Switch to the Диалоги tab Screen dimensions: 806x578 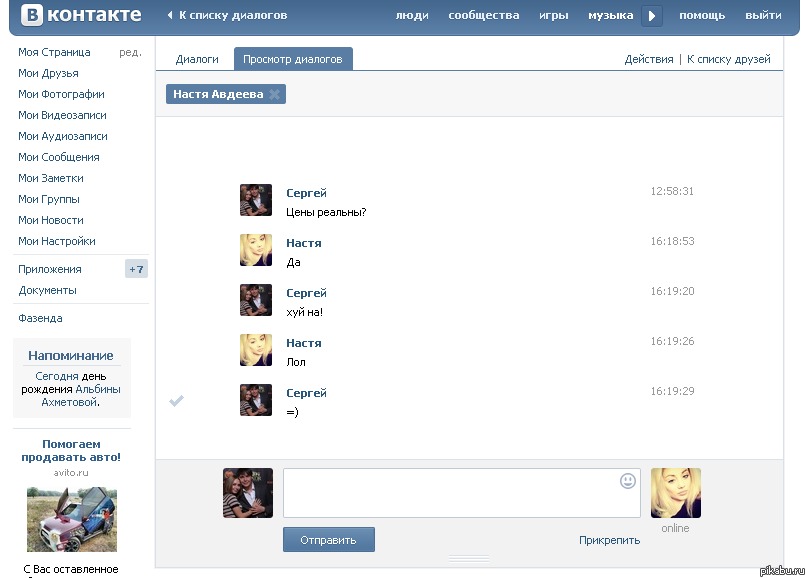click(x=197, y=59)
